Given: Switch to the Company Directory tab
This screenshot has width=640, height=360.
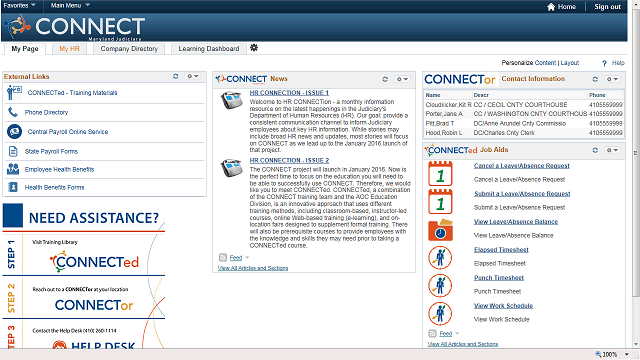Looking at the screenshot, I should tap(129, 49).
